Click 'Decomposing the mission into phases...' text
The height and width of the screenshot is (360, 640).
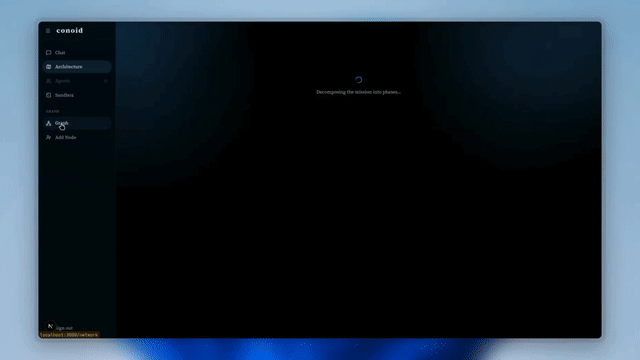(358, 92)
